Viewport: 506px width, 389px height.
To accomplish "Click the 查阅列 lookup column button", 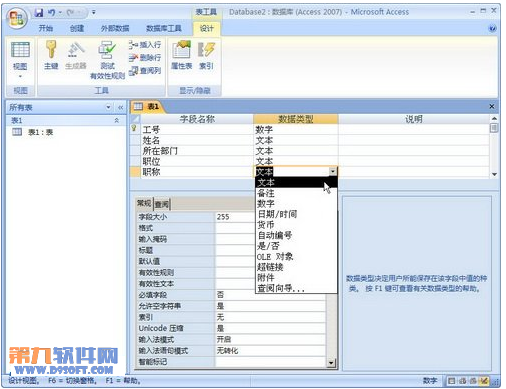I will point(145,70).
